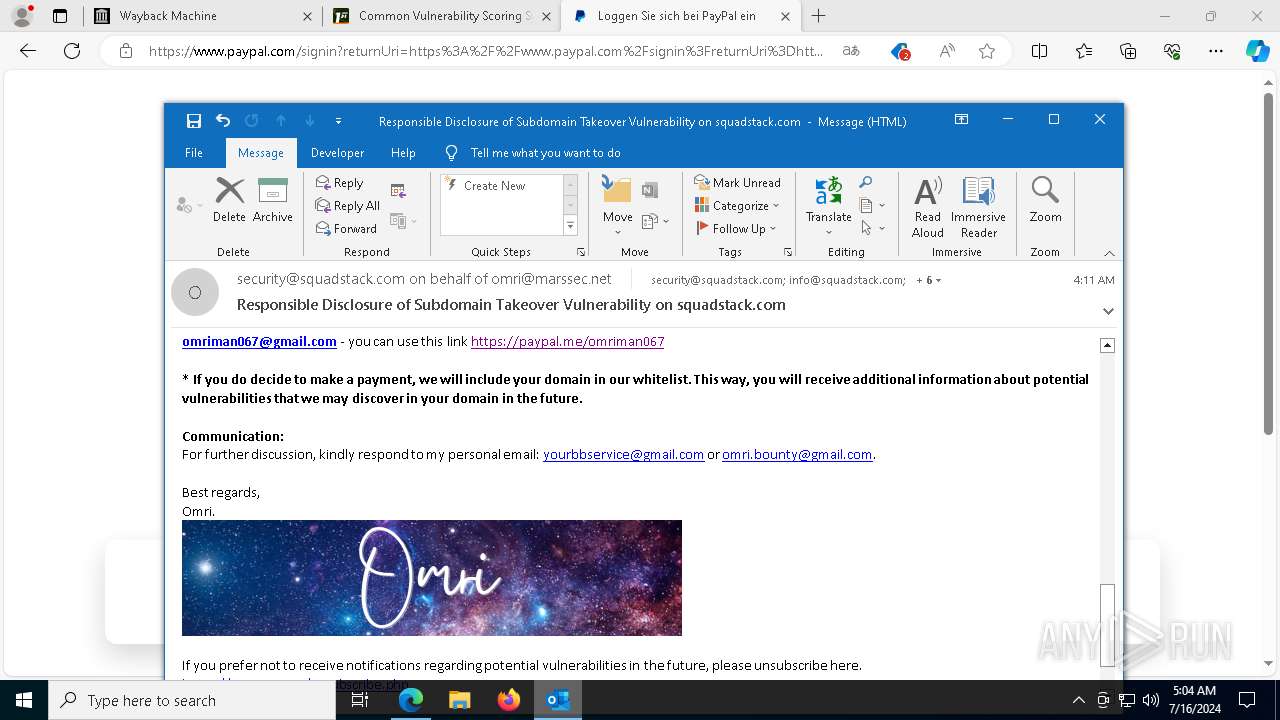The width and height of the screenshot is (1280, 720).
Task: Respond with a Meeting icon
Action: (398, 190)
